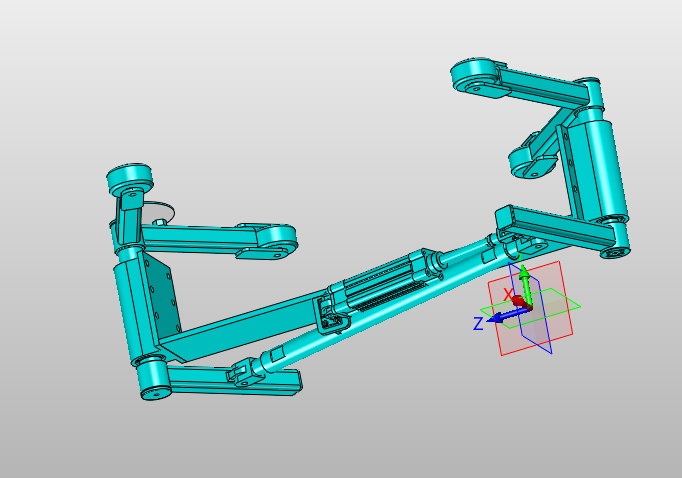Select the perforated mounting plate on left post
682x478 pixels.
coord(162,294)
